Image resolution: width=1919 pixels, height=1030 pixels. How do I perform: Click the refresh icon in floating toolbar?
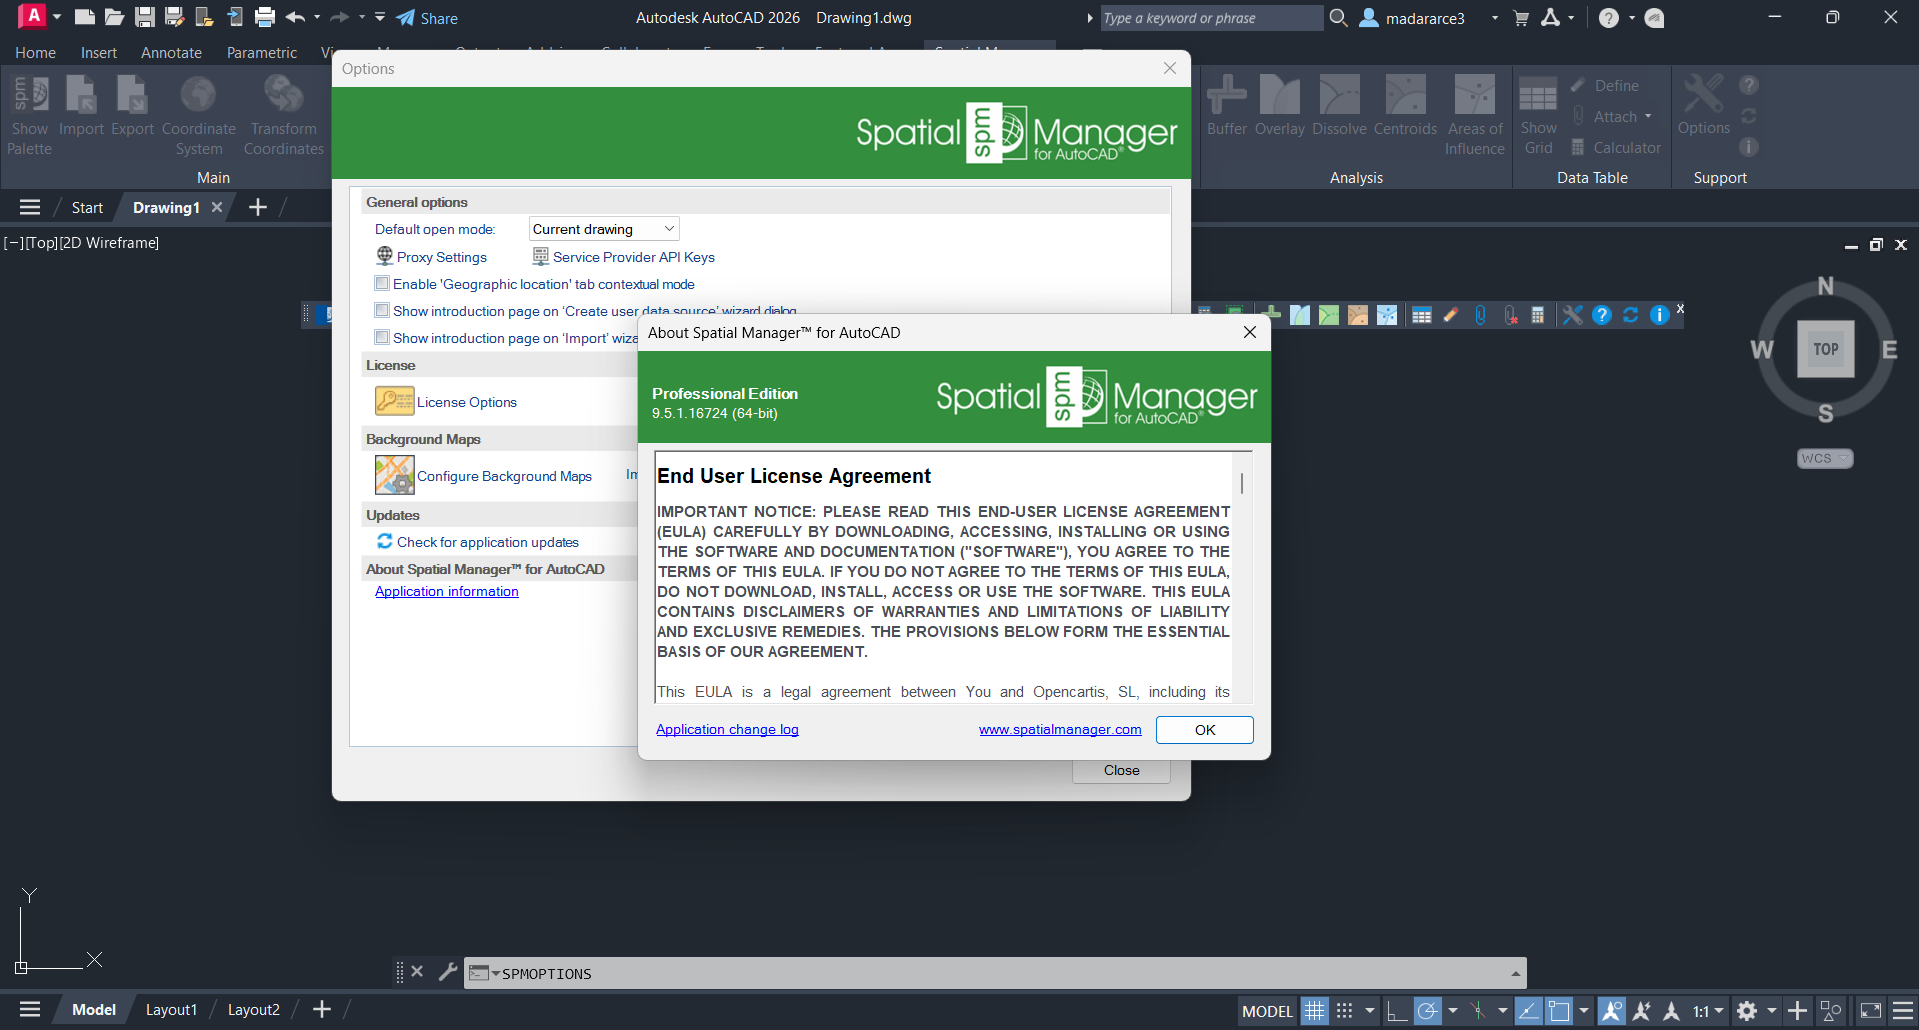[1630, 315]
